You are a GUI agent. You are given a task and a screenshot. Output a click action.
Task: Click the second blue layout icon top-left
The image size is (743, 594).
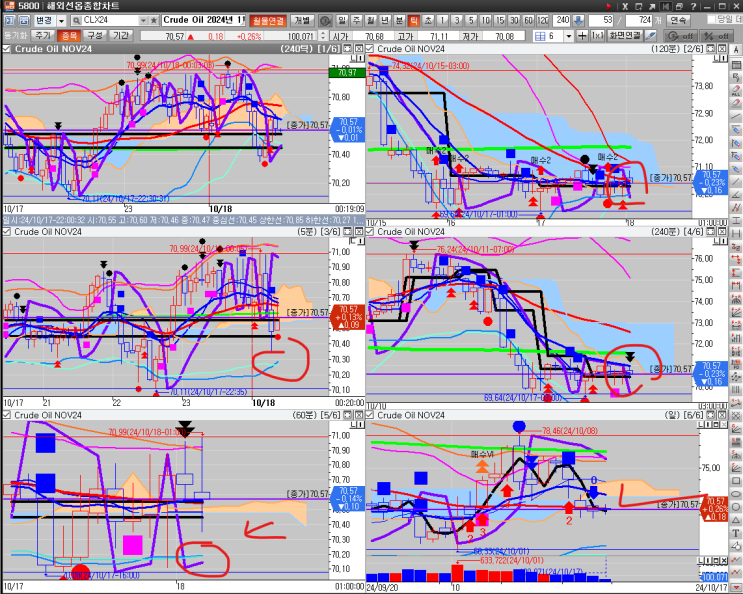coord(25,21)
